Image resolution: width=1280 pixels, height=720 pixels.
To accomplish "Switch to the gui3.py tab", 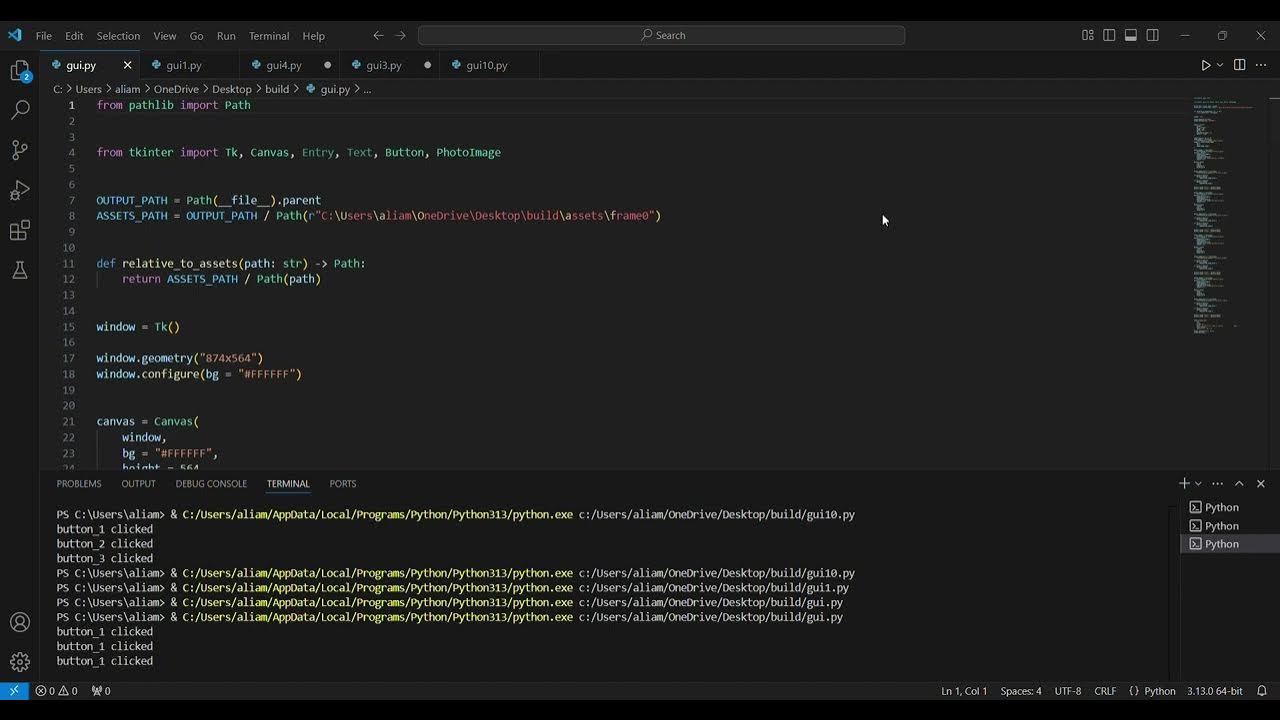I will [384, 65].
